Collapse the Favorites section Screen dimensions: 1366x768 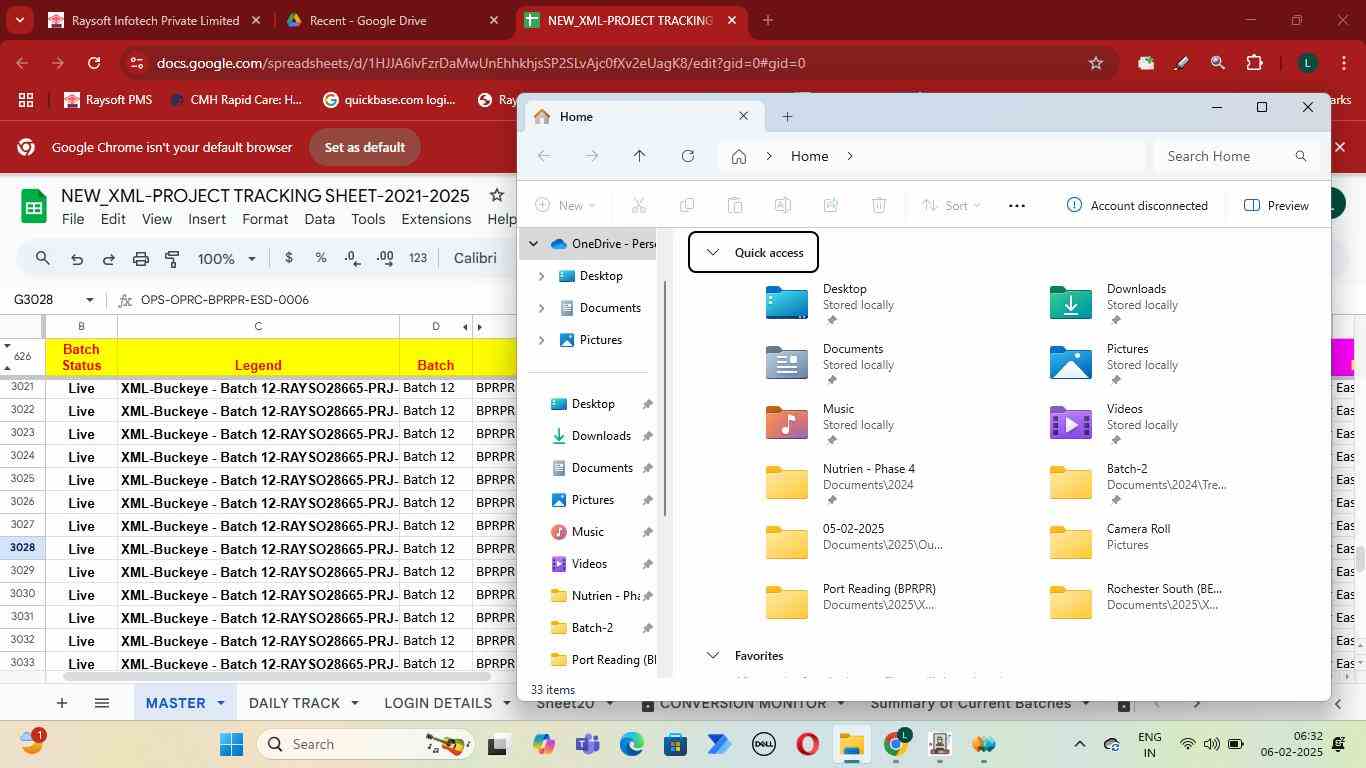pos(712,656)
